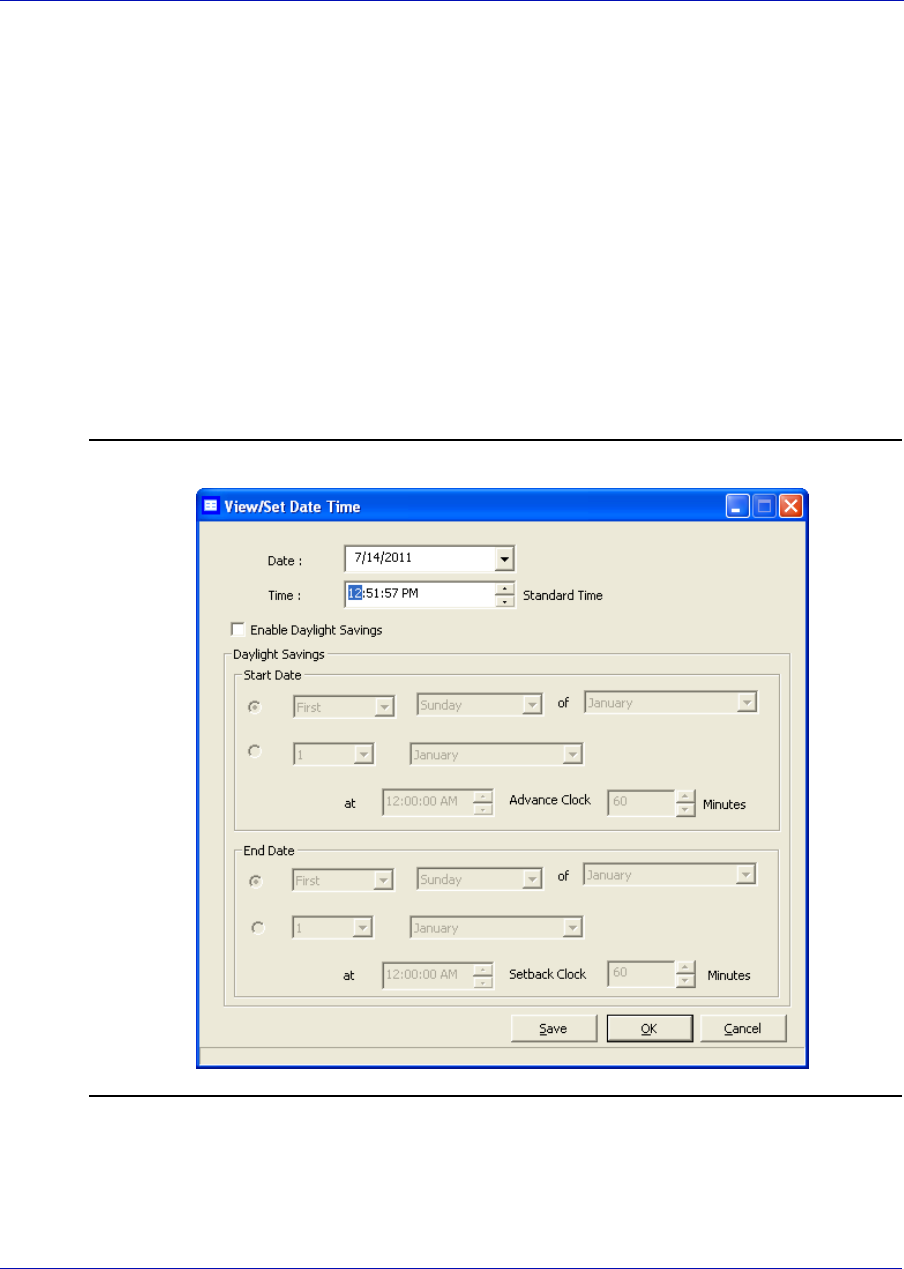904x1269 pixels.
Task: Click the 'Standard Time' label
Action: tap(563, 595)
